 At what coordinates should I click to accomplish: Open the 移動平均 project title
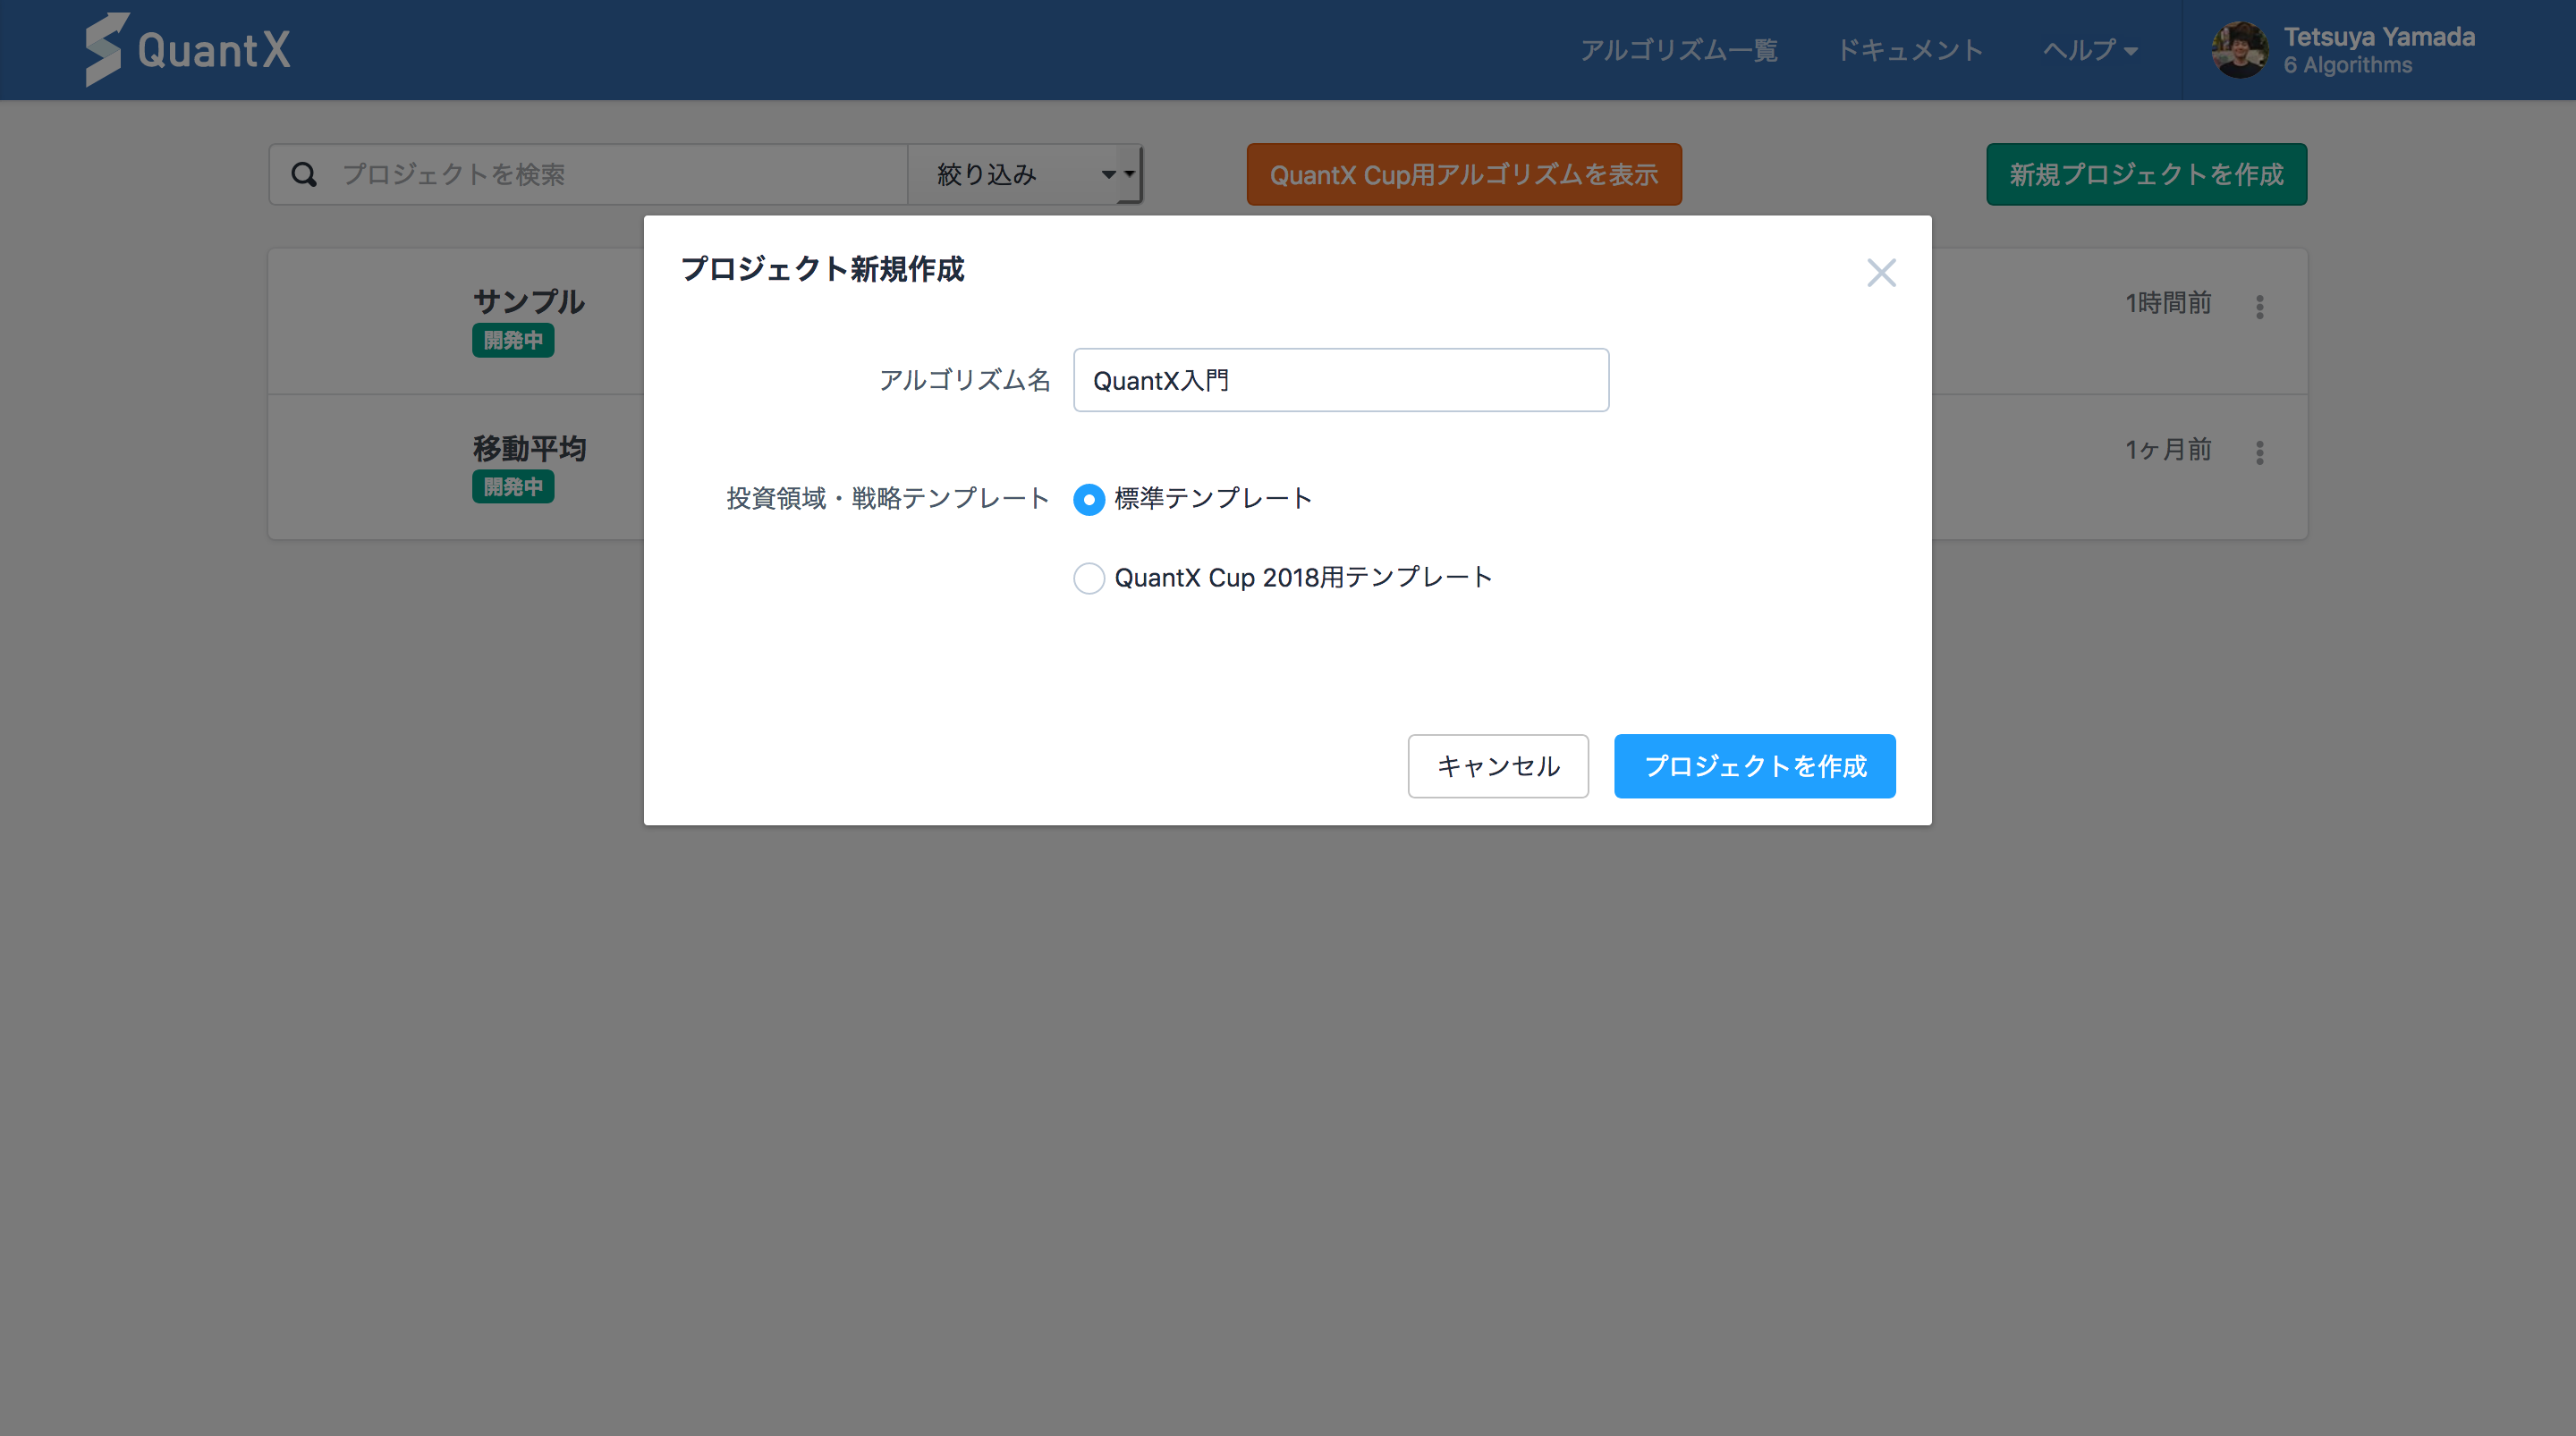coord(528,448)
